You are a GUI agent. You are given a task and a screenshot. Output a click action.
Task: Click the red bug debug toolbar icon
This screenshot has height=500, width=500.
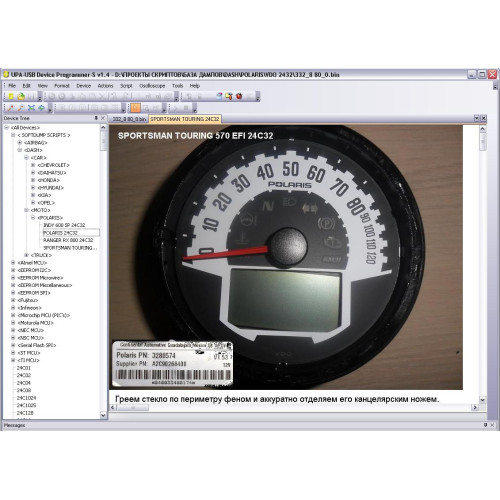(239, 96)
